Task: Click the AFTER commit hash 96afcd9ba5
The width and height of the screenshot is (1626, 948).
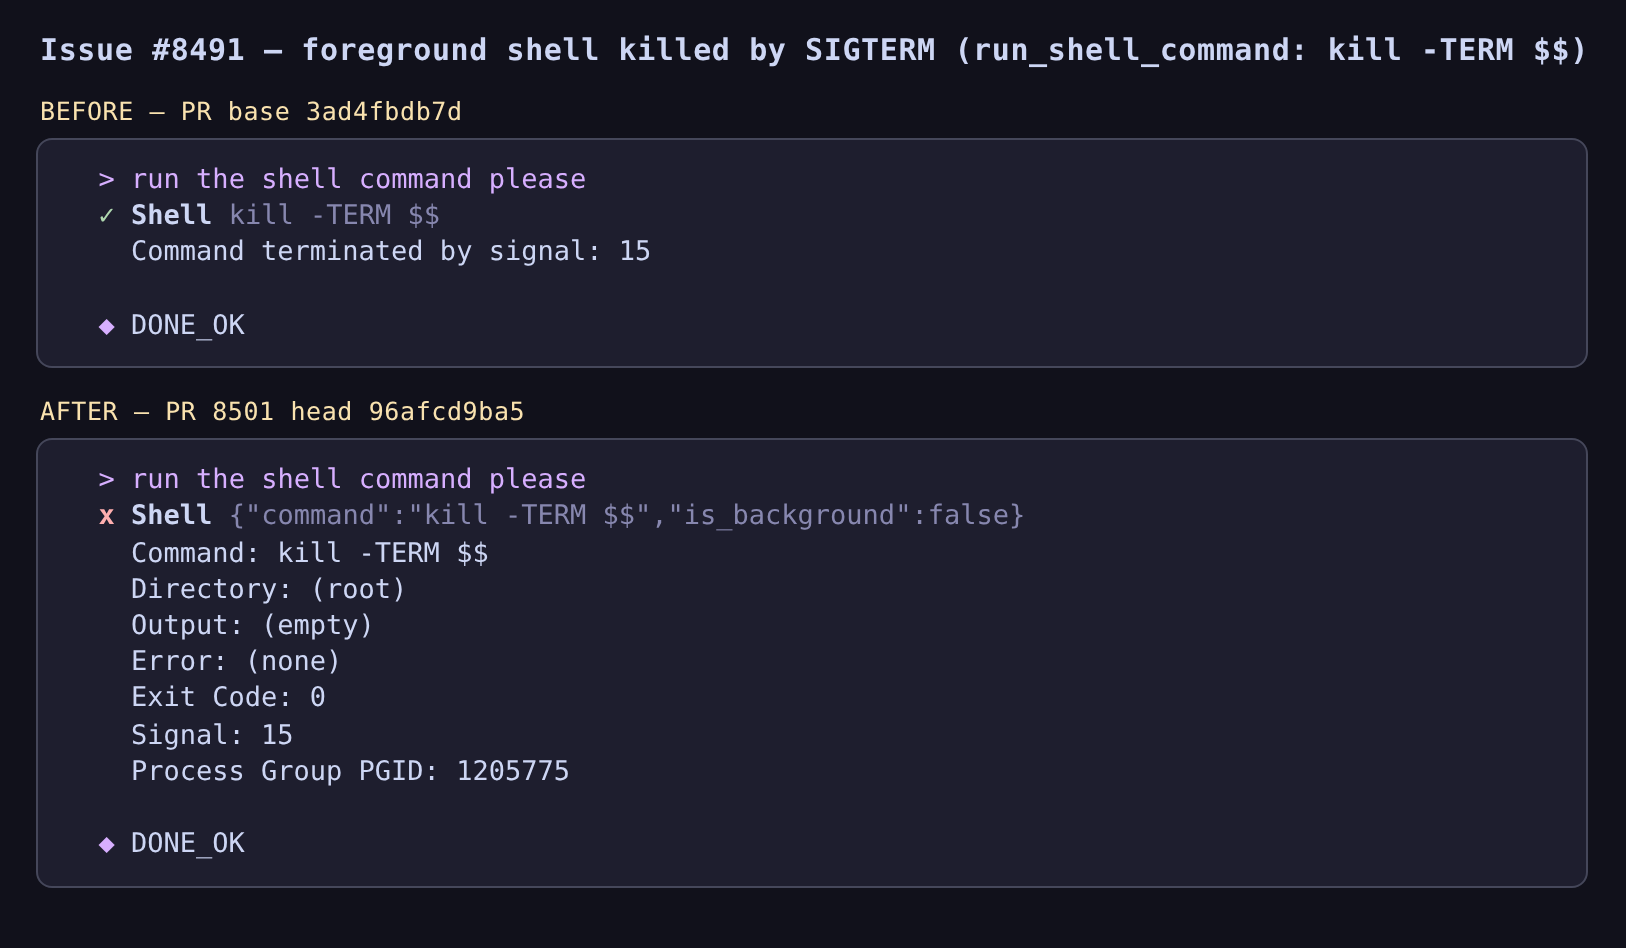Action: [446, 411]
